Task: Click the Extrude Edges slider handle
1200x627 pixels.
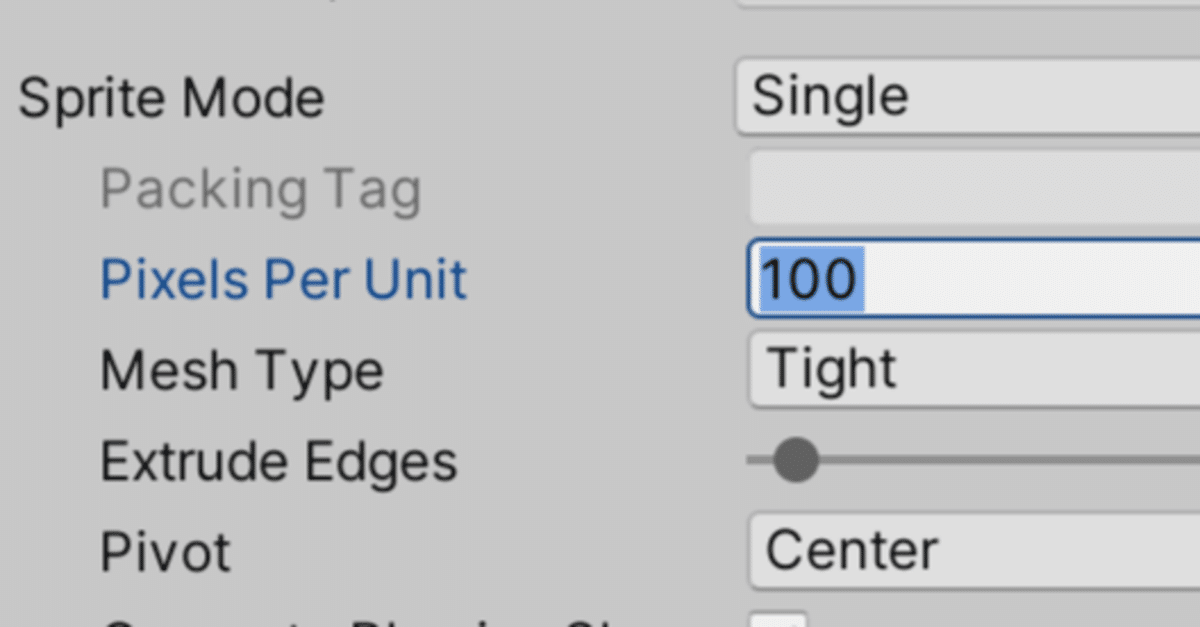Action: [x=795, y=461]
